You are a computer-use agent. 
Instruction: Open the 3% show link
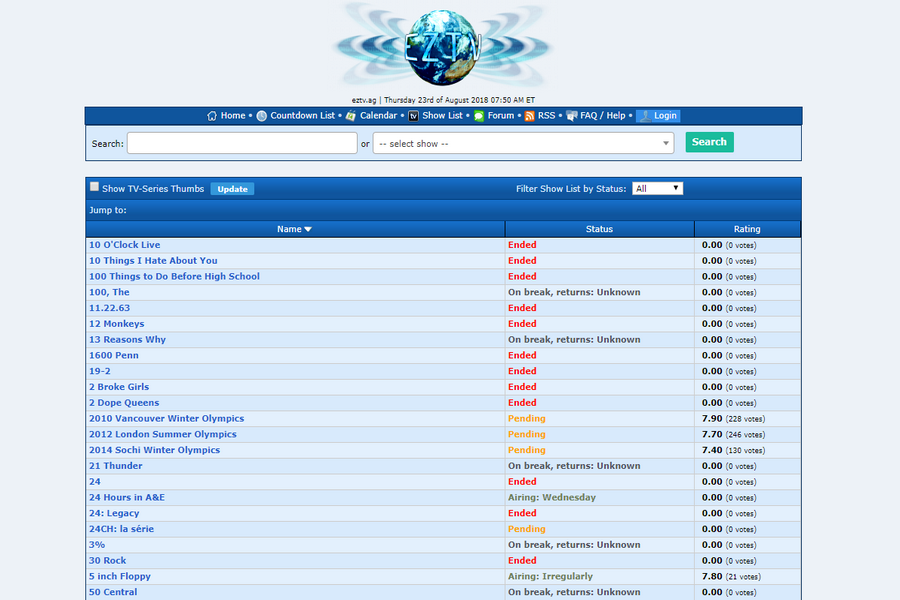(x=97, y=545)
